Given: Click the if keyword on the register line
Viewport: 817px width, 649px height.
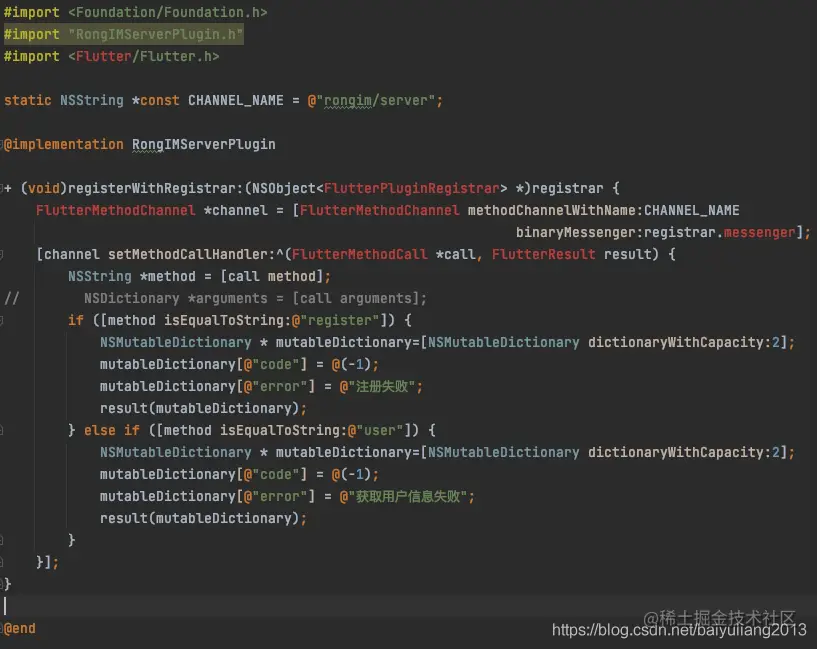Looking at the screenshot, I should pos(76,320).
